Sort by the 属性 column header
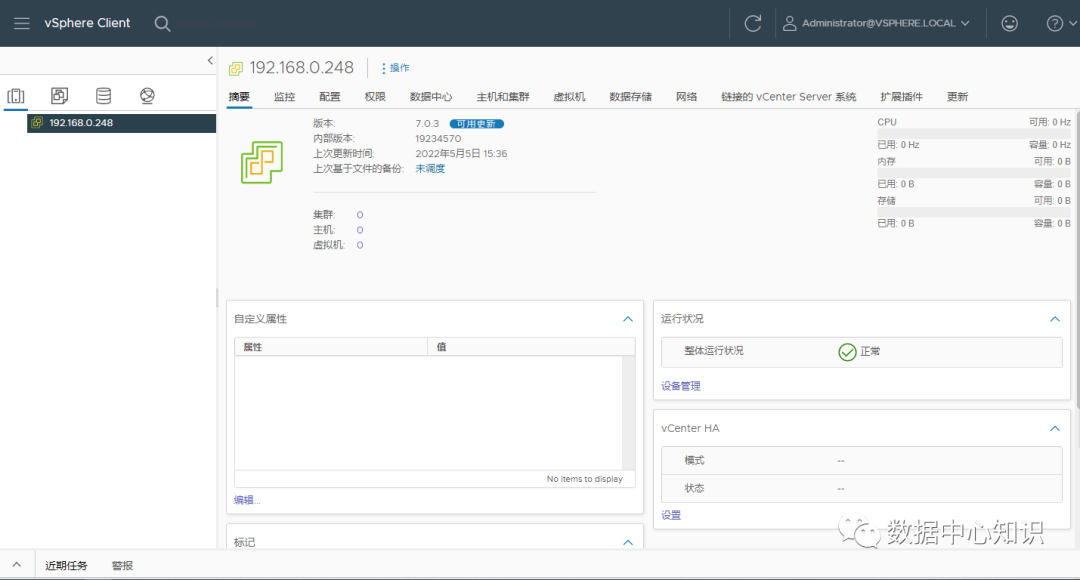The width and height of the screenshot is (1080, 580). pyautogui.click(x=331, y=347)
